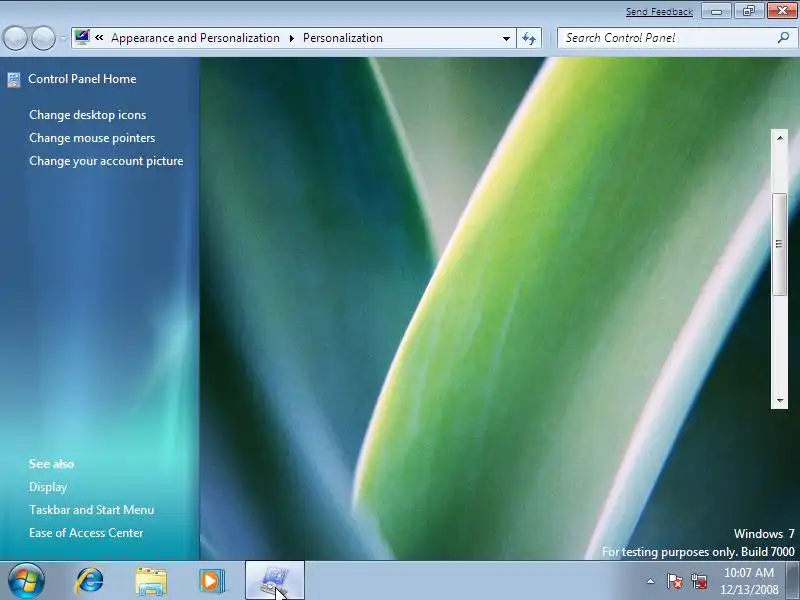The height and width of the screenshot is (600, 800).
Task: Open the recent pages dropdown arrow
Action: 64,38
